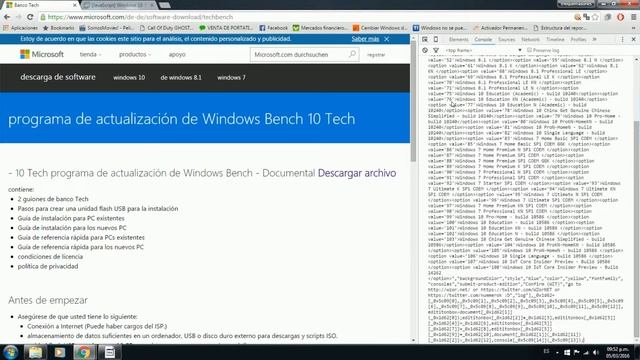This screenshot has height=360, width=640.
Task: Open the Aplicaciones bookmarks shortcut
Action: click(x=20, y=28)
